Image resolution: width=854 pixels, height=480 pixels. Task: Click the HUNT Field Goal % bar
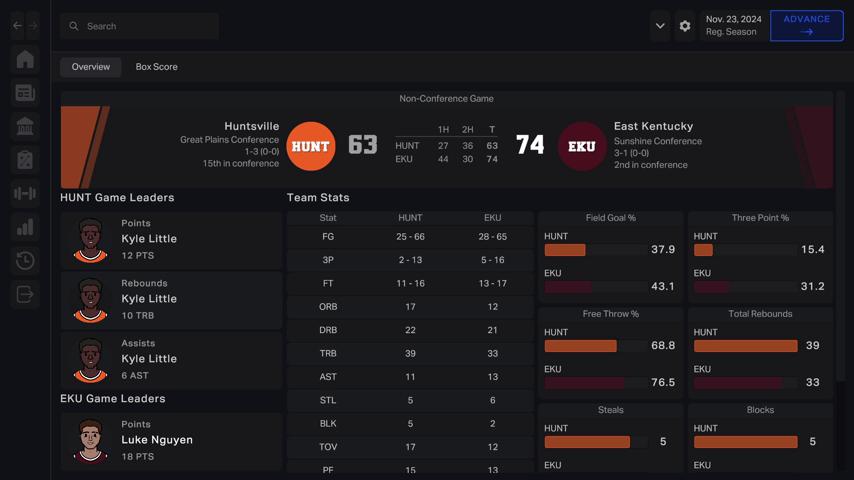(x=565, y=250)
